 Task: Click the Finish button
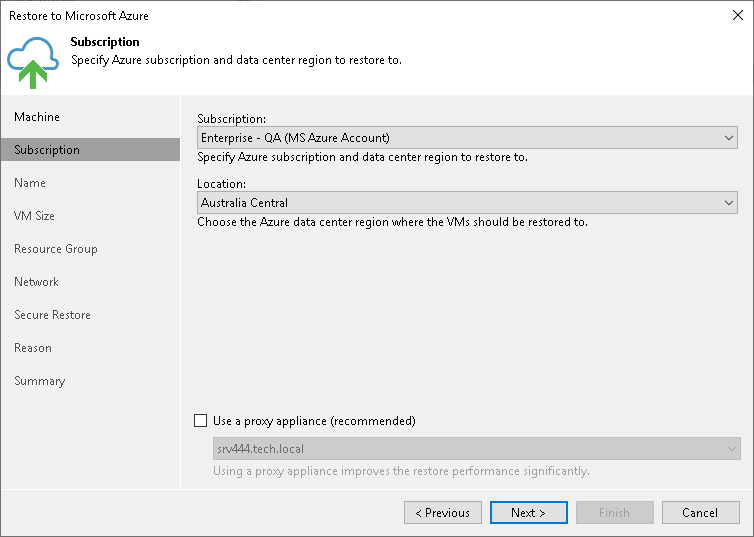click(x=615, y=512)
